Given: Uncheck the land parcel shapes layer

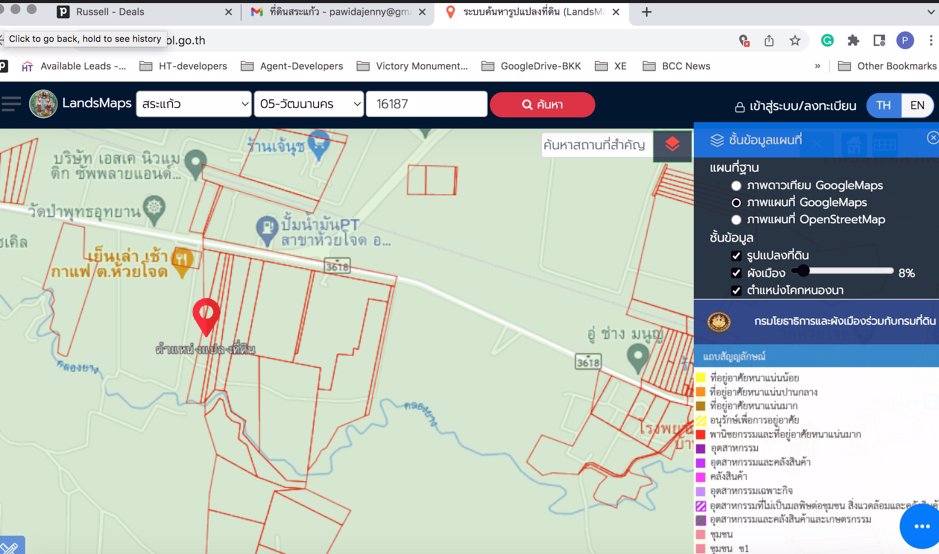Looking at the screenshot, I should pyautogui.click(x=736, y=256).
